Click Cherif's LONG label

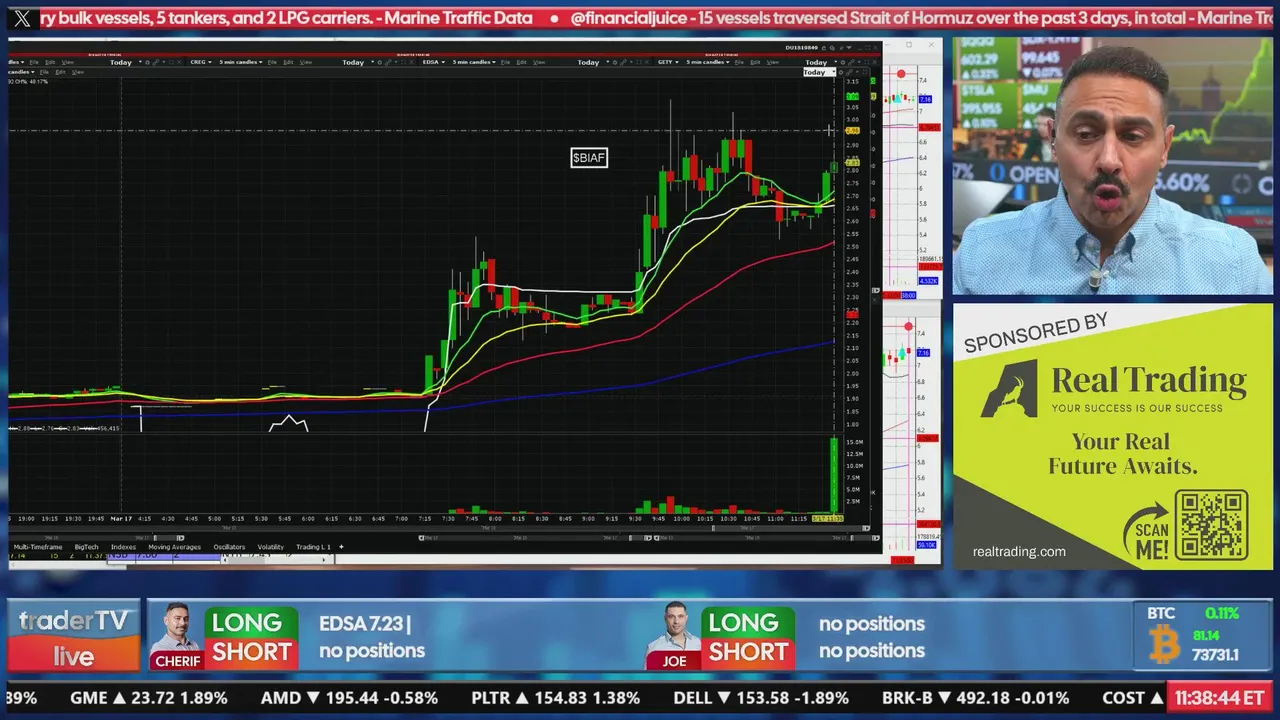coord(246,623)
